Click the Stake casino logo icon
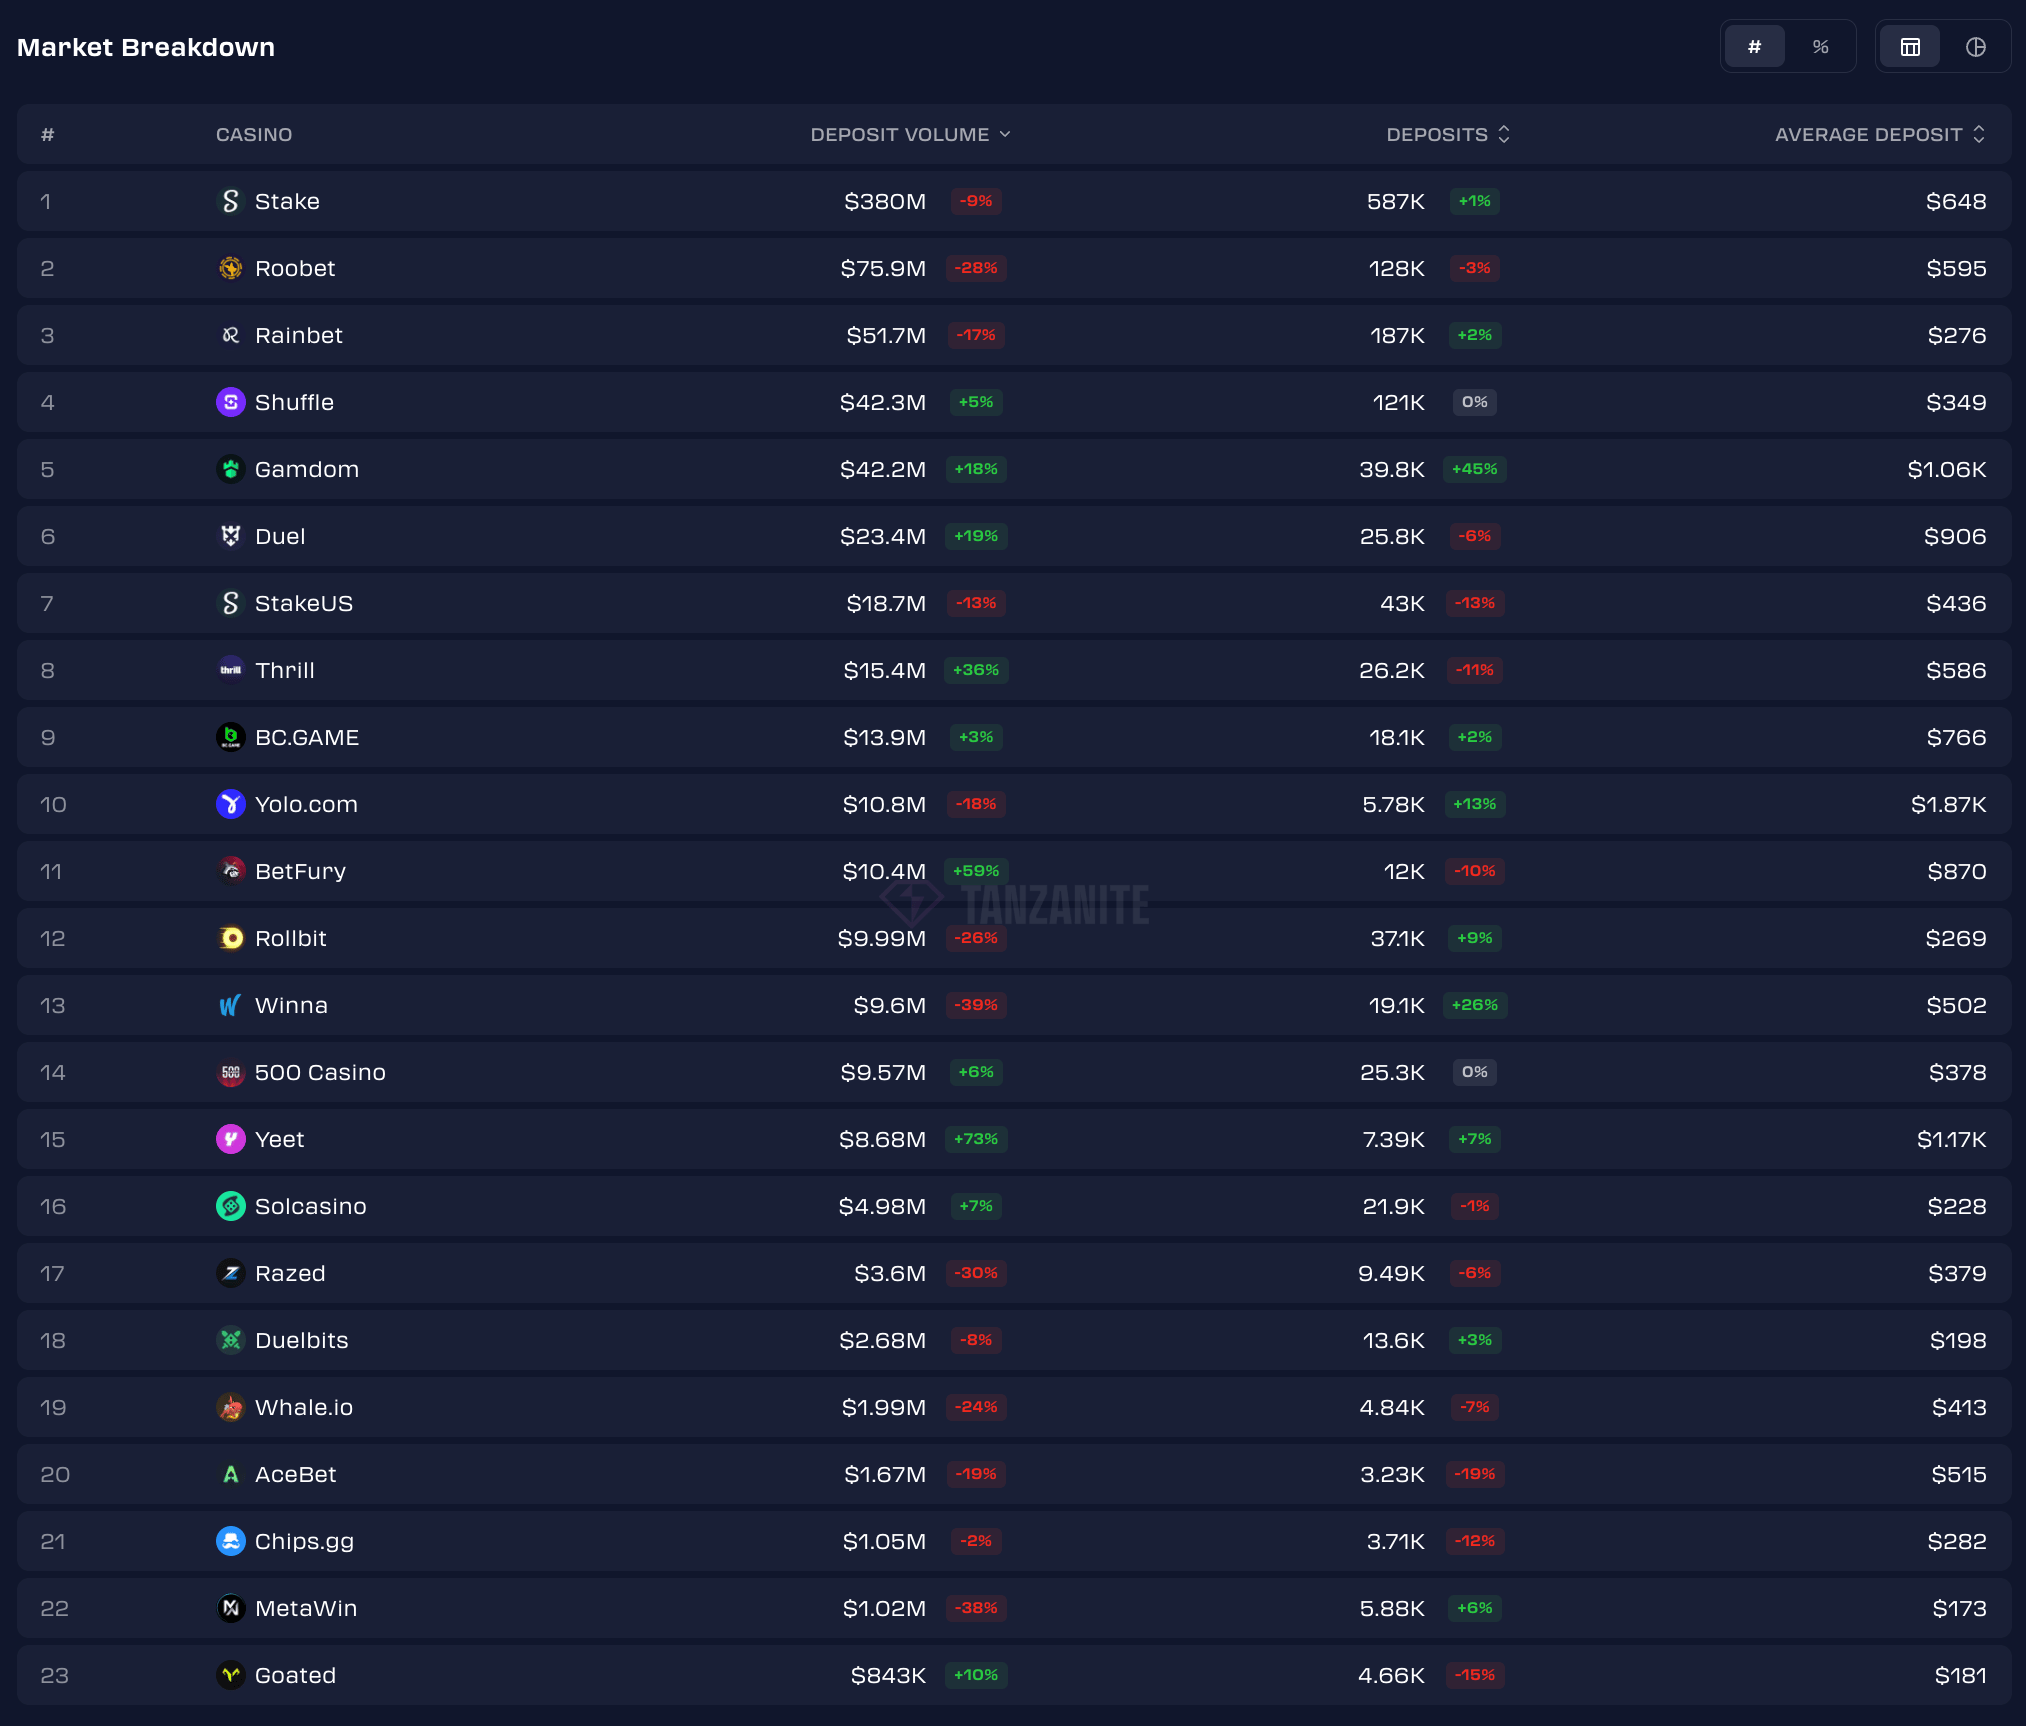The image size is (2026, 1726). 231,201
